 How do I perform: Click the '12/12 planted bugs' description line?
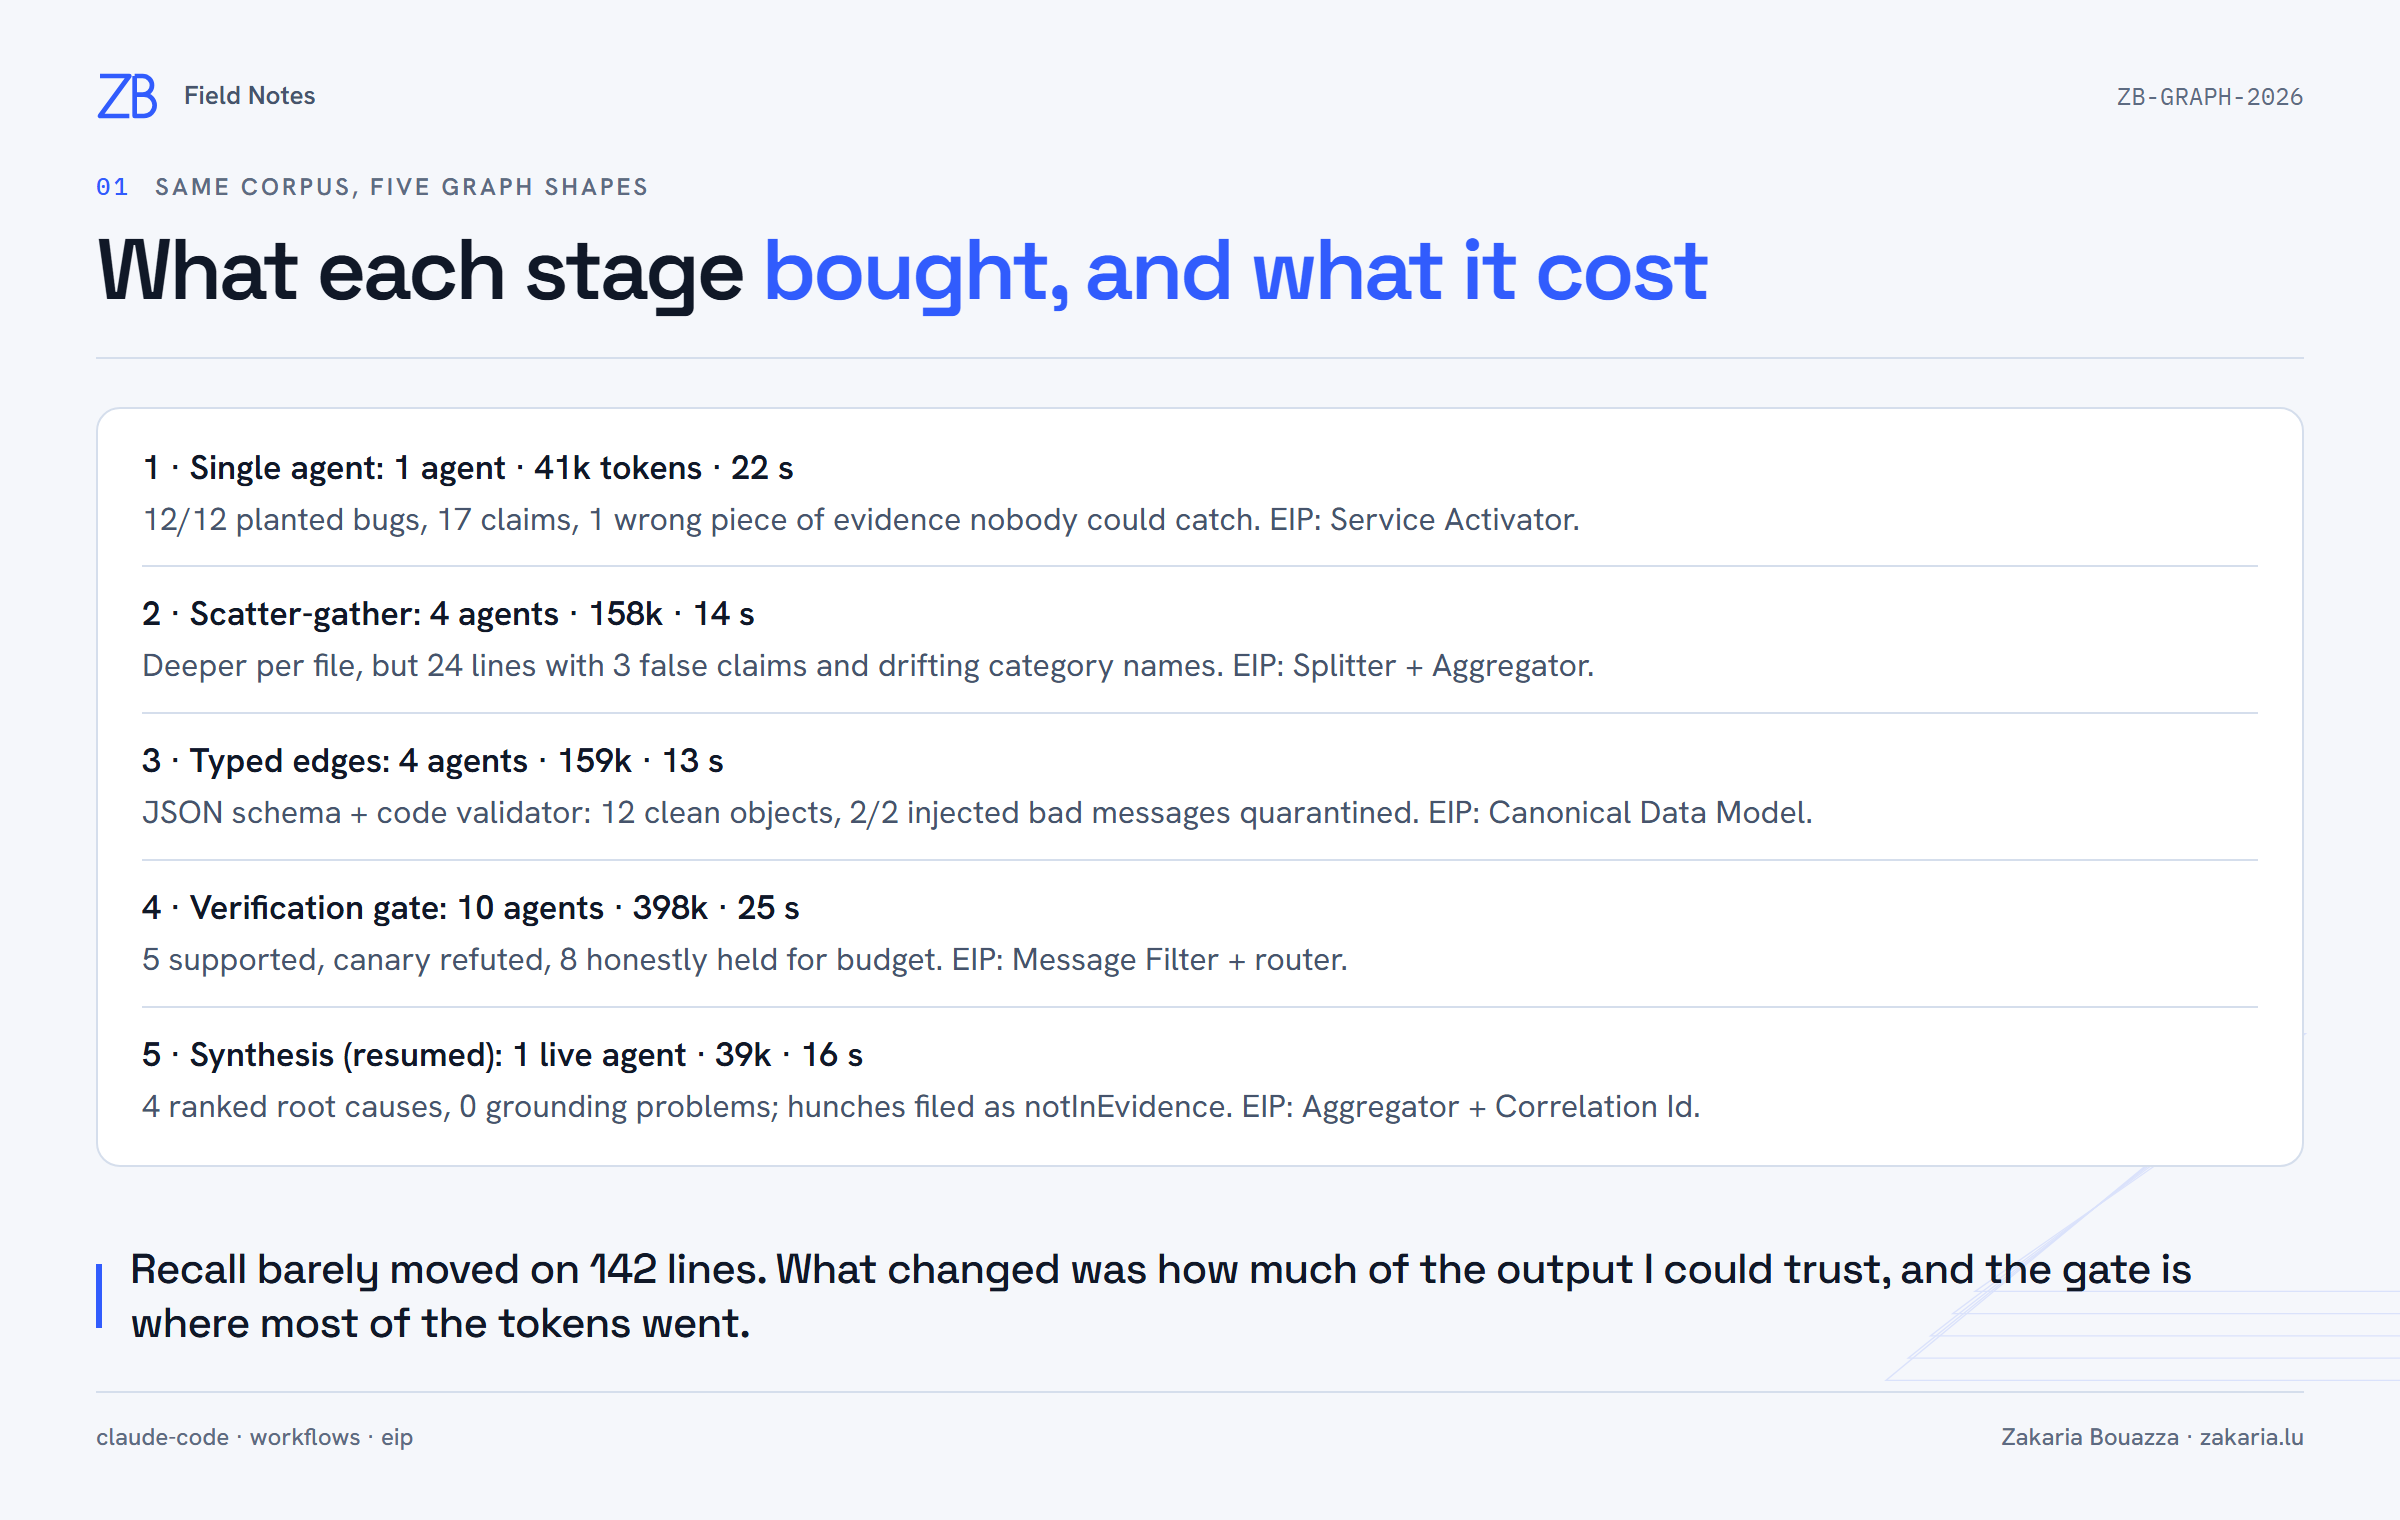pos(861,520)
